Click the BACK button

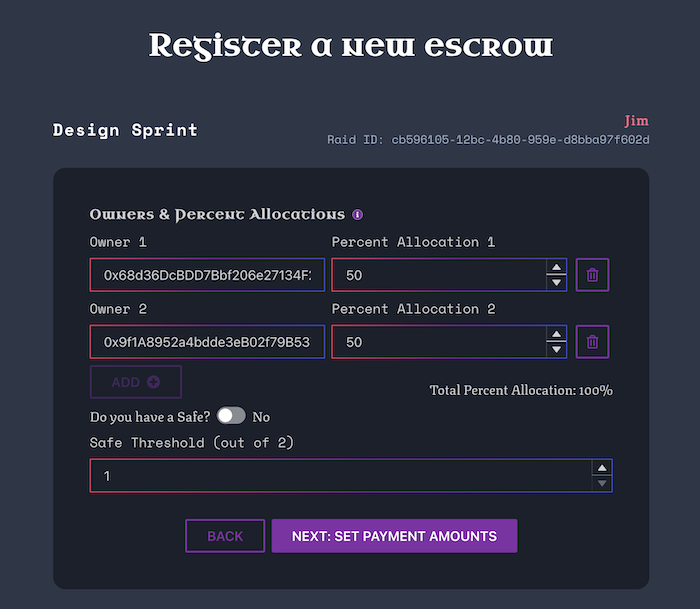point(225,536)
